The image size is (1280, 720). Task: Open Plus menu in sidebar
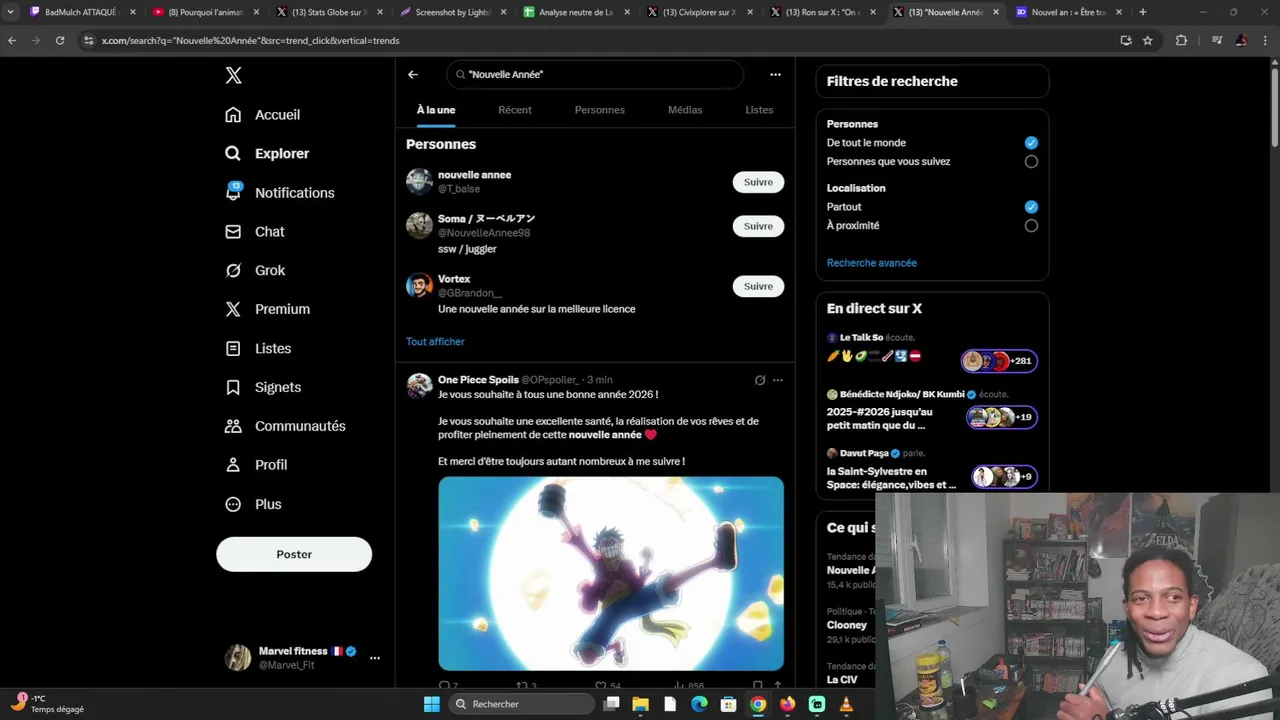tap(253, 504)
